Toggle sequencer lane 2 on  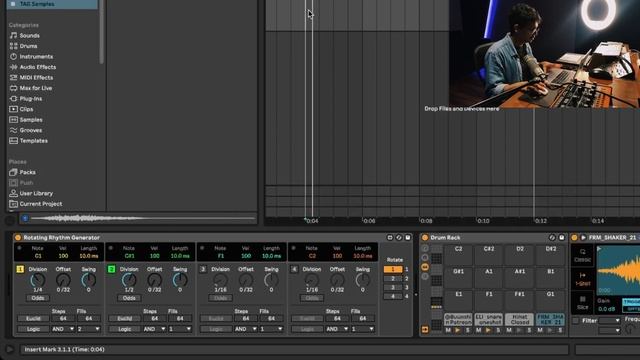pos(111,269)
